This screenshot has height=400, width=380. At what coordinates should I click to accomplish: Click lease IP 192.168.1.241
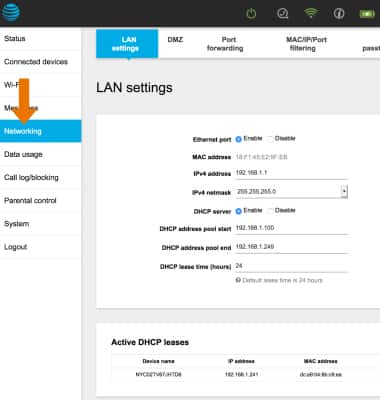tap(242, 375)
